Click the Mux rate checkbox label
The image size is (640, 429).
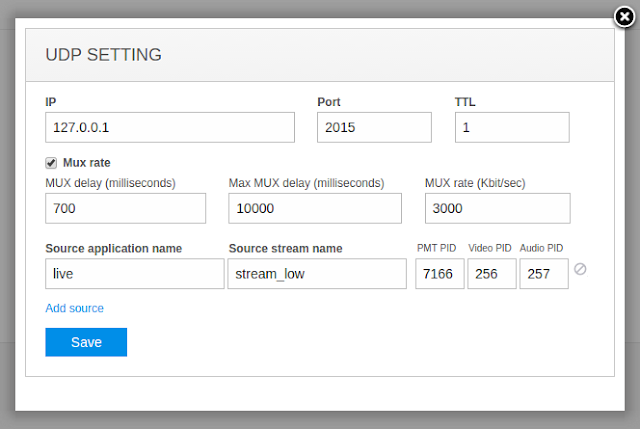(87, 163)
